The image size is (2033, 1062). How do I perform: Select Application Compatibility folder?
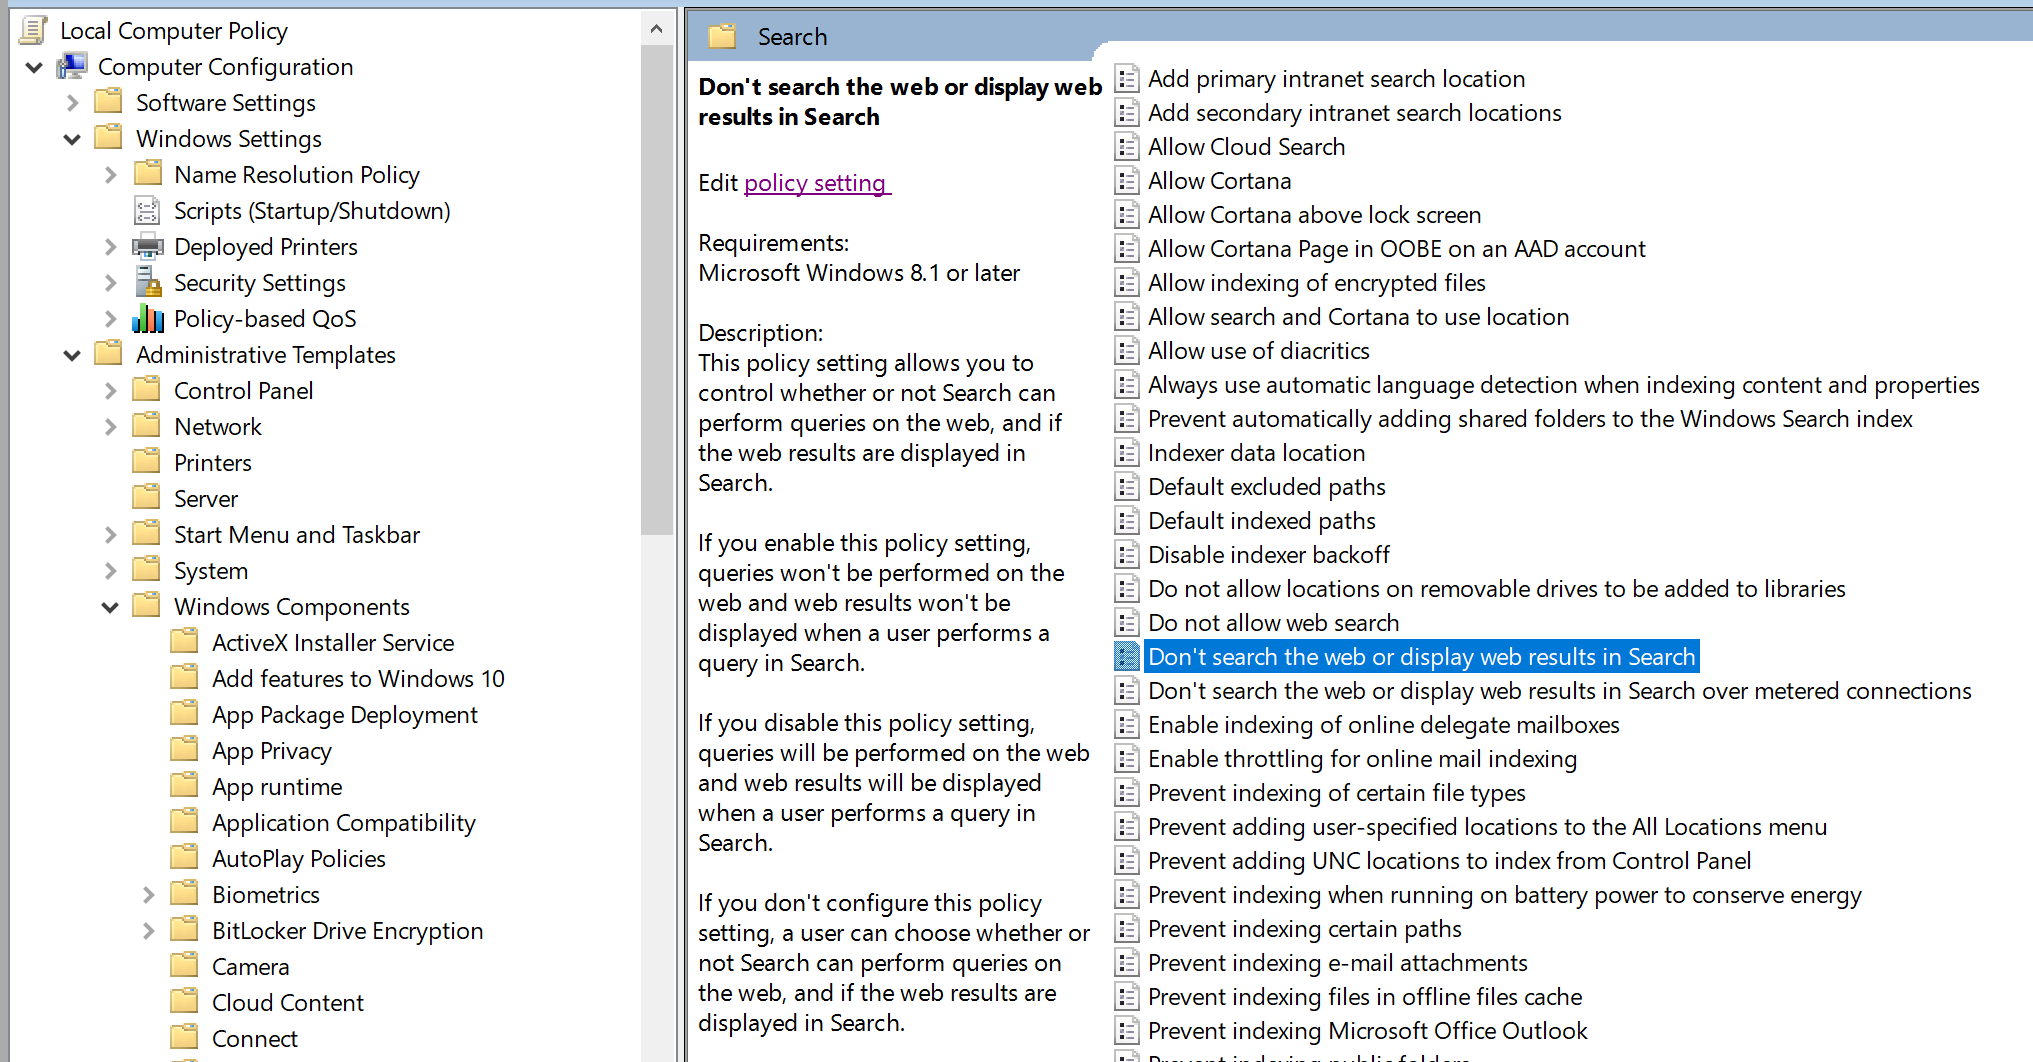click(343, 823)
